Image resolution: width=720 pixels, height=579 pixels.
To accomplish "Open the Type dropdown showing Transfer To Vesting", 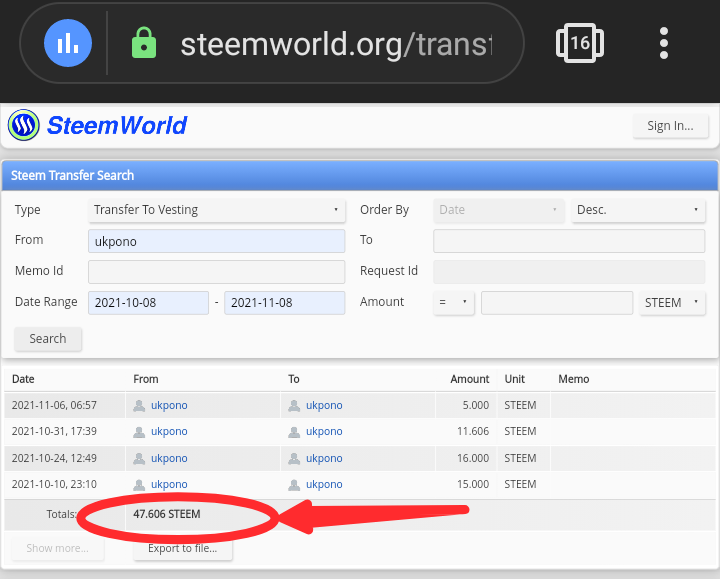I will pos(216,210).
